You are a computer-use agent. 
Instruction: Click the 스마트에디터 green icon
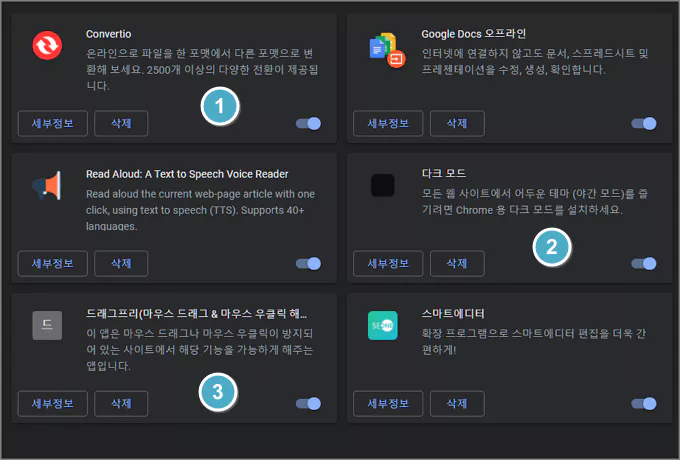(382, 325)
